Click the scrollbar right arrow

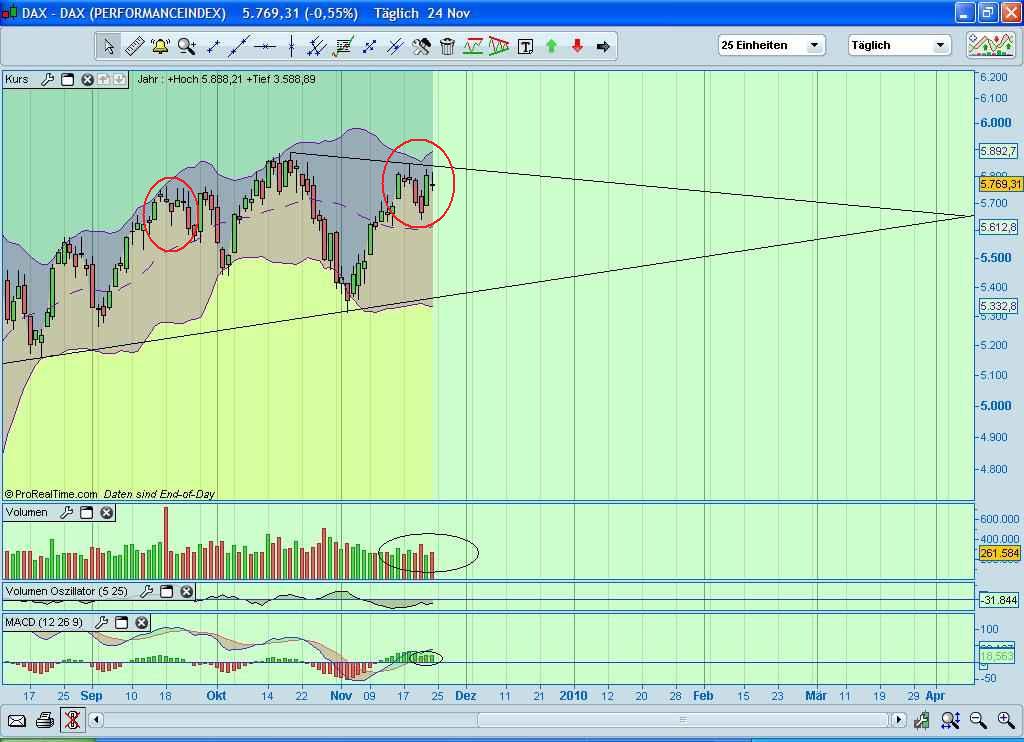[899, 720]
